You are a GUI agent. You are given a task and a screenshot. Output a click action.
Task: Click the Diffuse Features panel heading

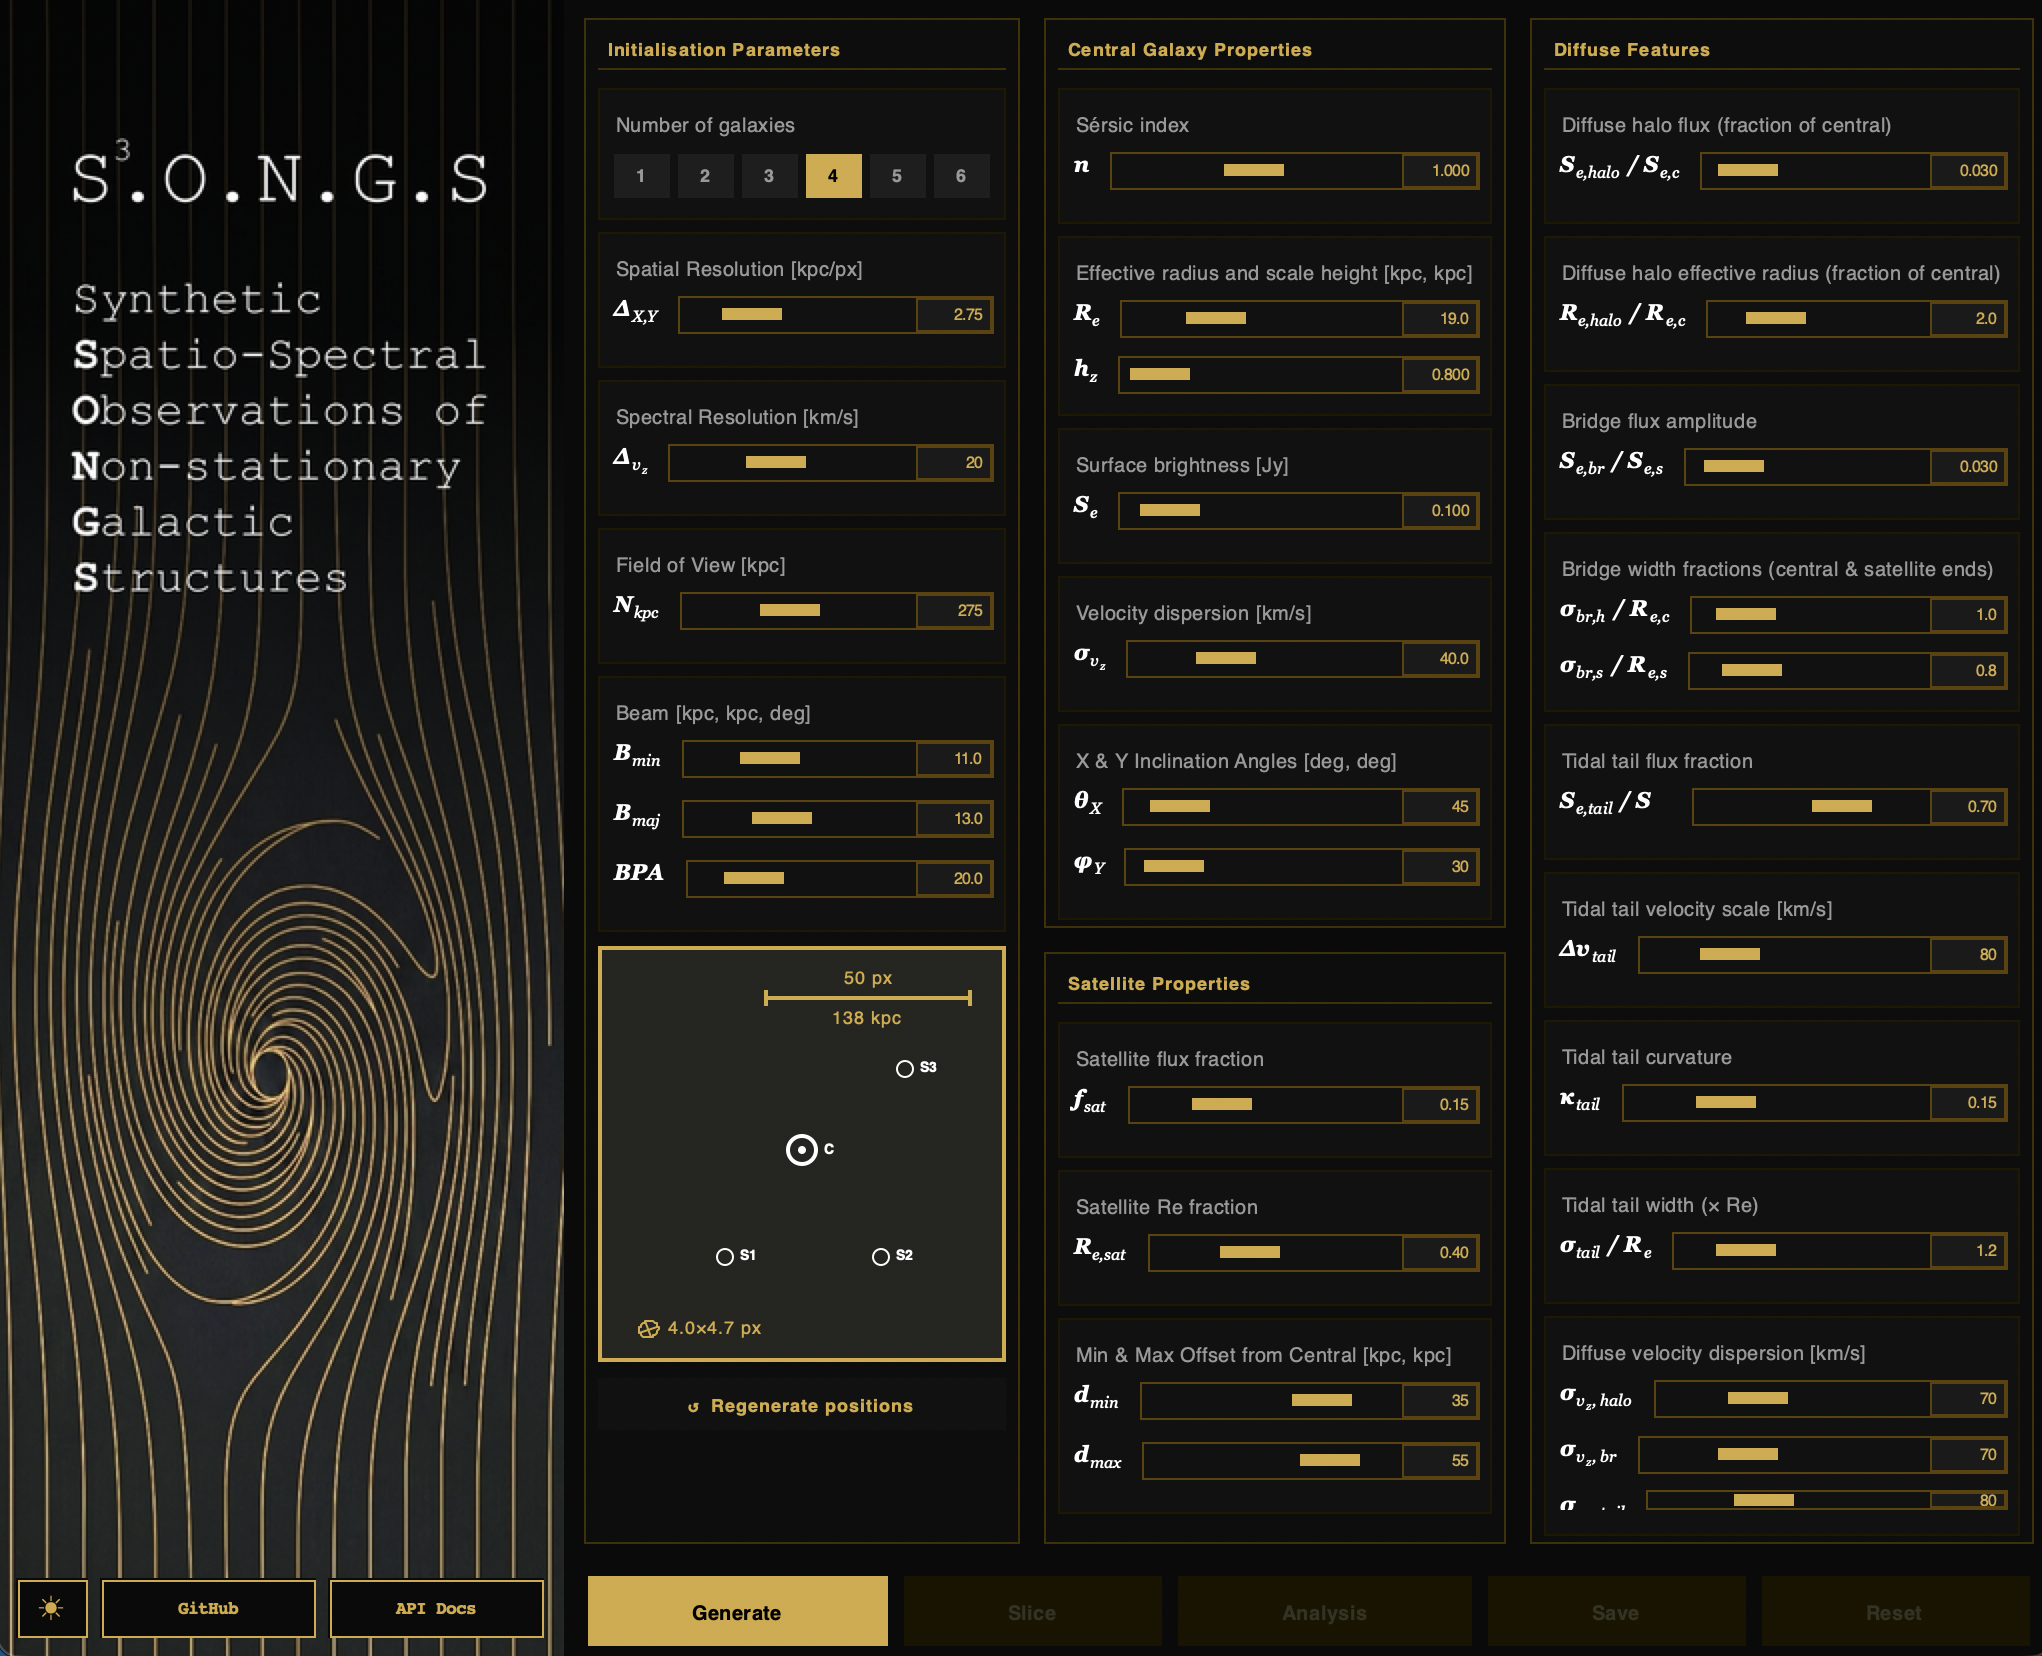1632,50
